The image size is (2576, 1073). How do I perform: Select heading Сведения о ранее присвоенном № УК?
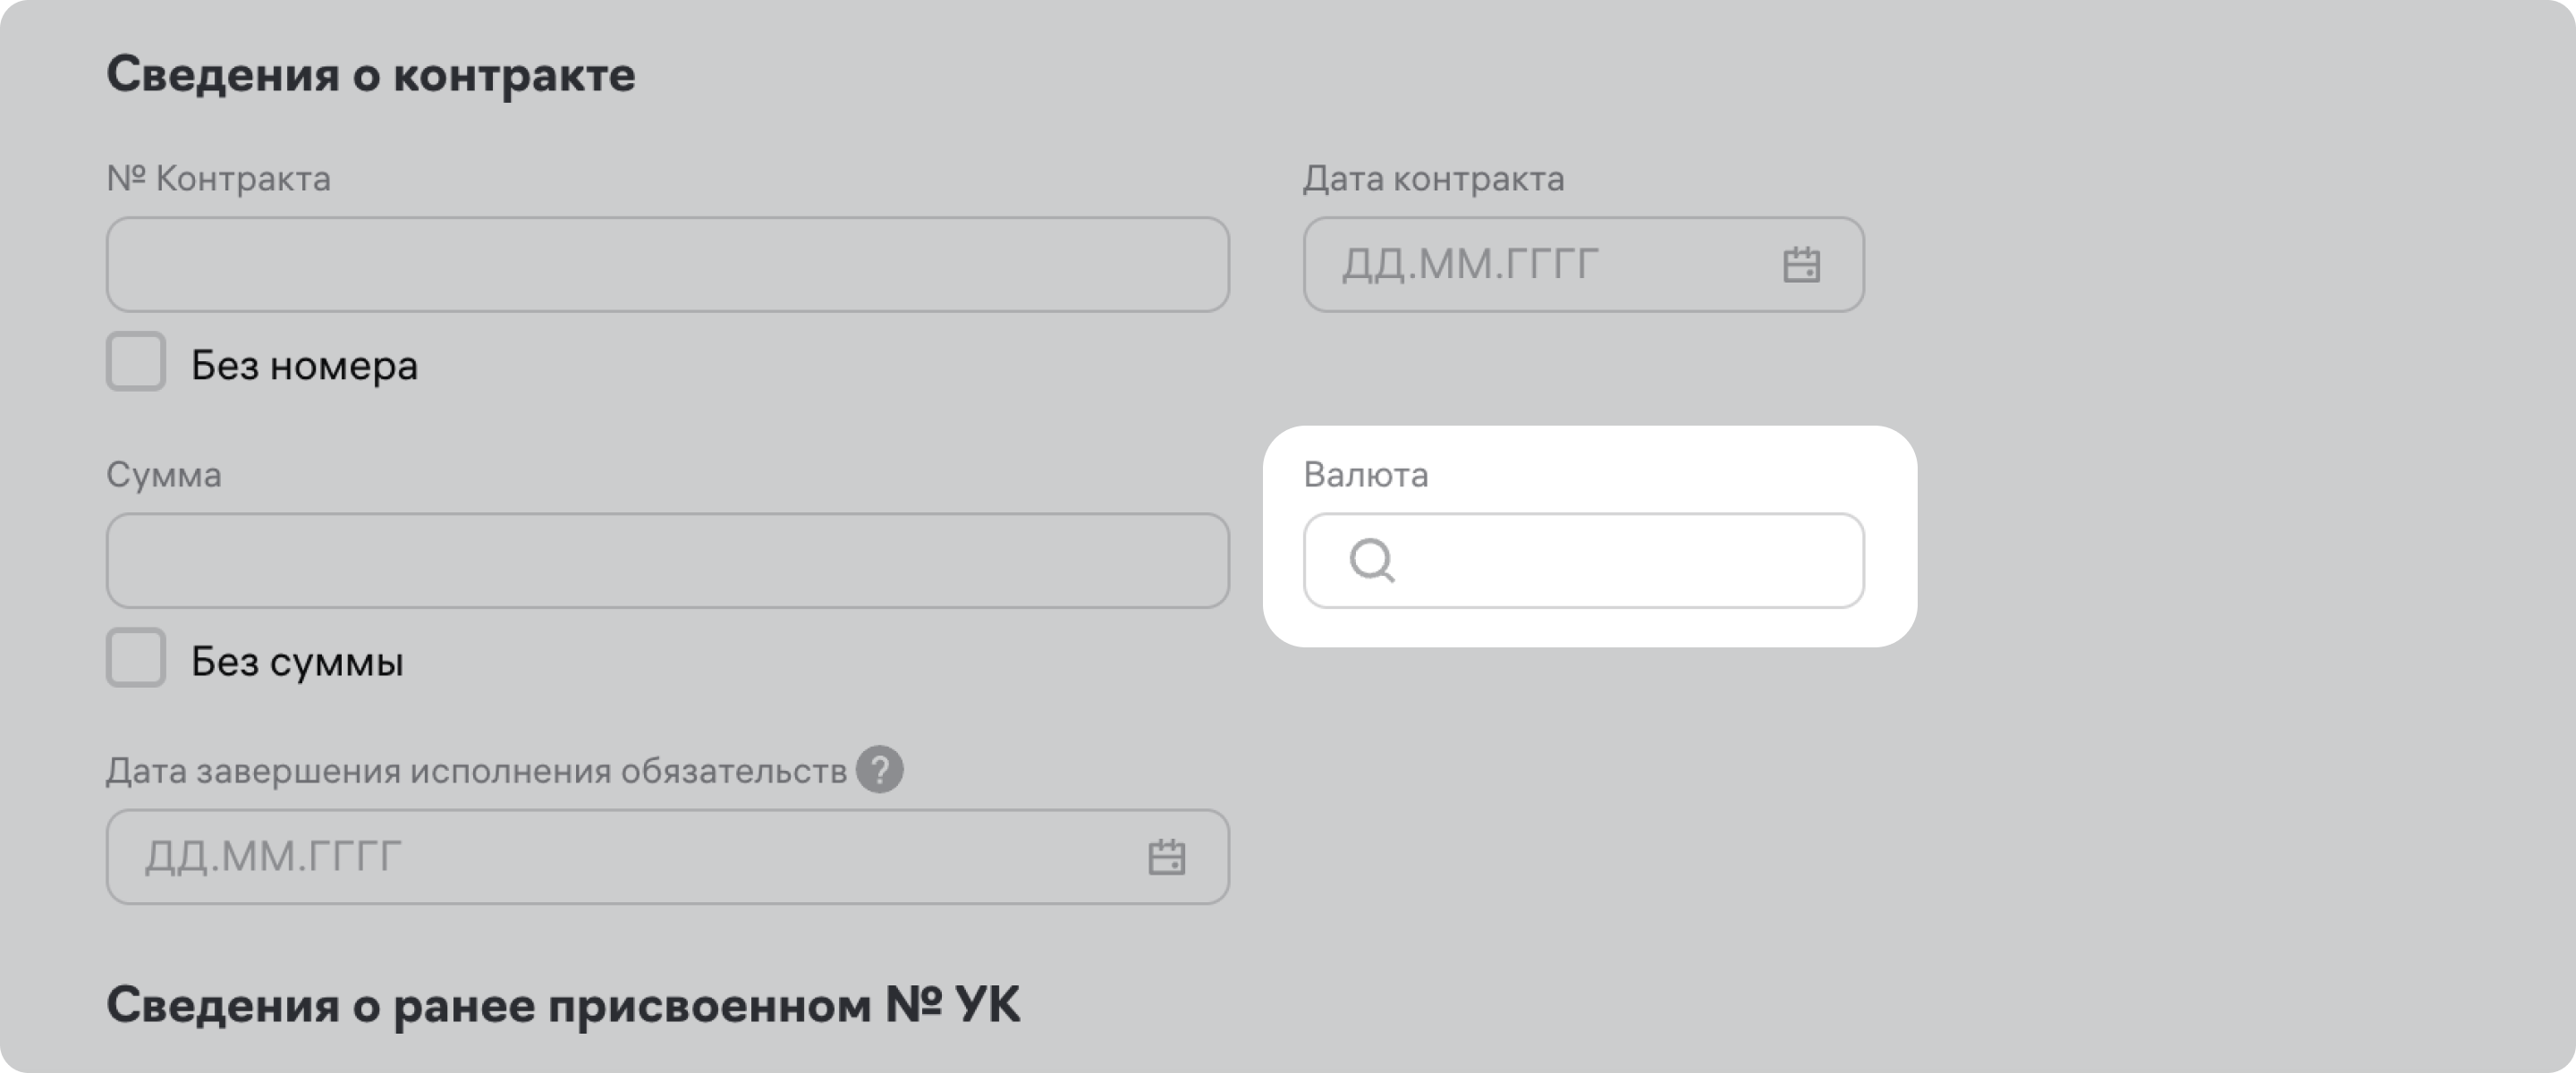pos(563,1004)
